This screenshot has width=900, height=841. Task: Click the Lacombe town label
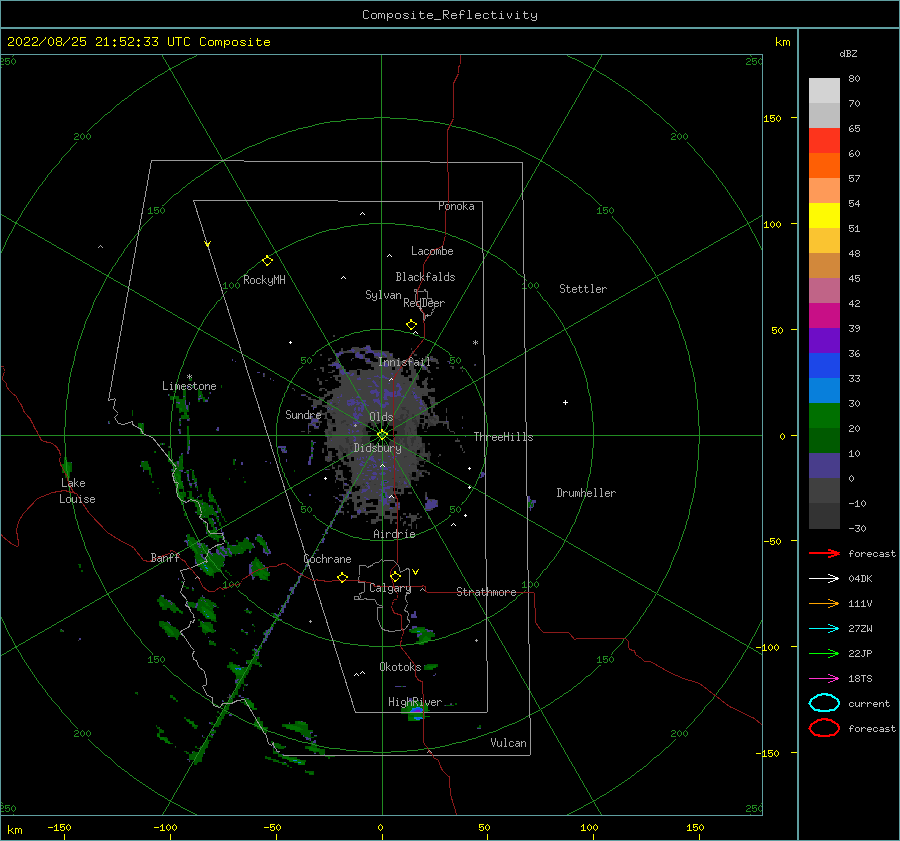click(x=432, y=251)
